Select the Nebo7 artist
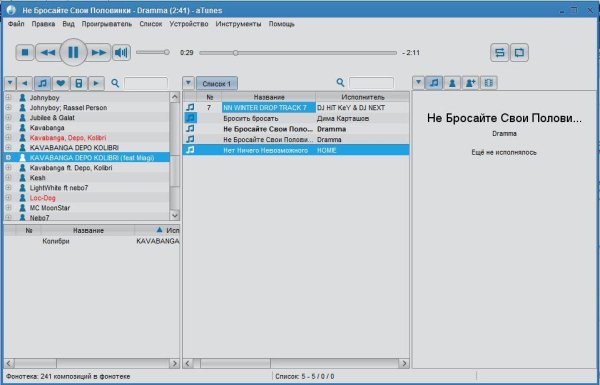600x385 pixels. pos(39,217)
